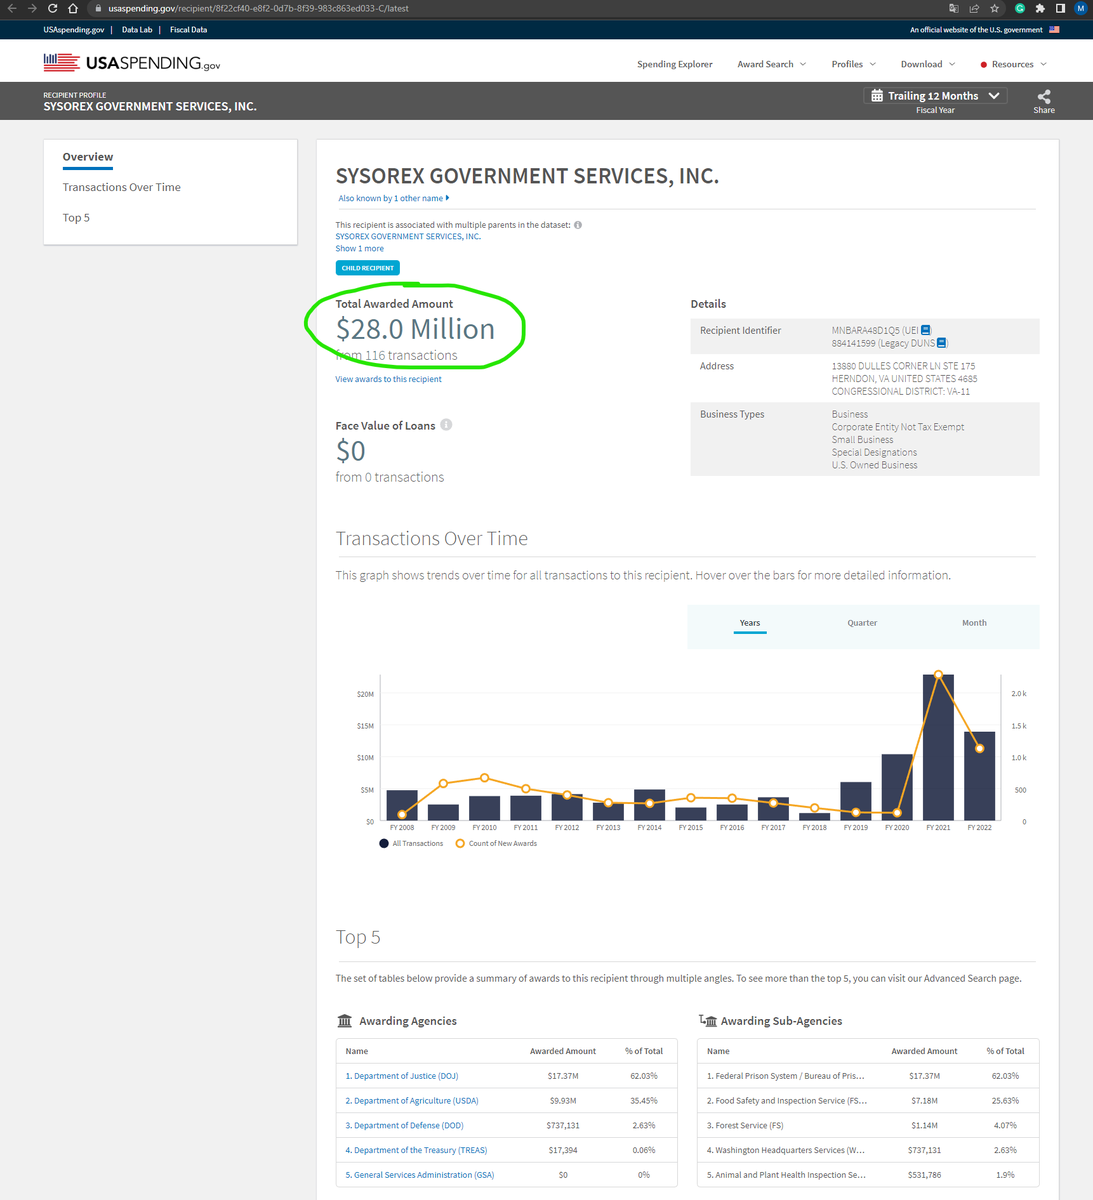Open the glossary icon next to UEI
1093x1200 pixels.
tap(926, 330)
